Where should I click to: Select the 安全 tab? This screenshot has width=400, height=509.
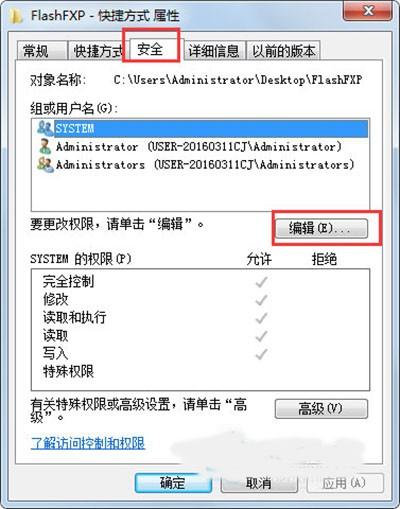click(x=150, y=49)
